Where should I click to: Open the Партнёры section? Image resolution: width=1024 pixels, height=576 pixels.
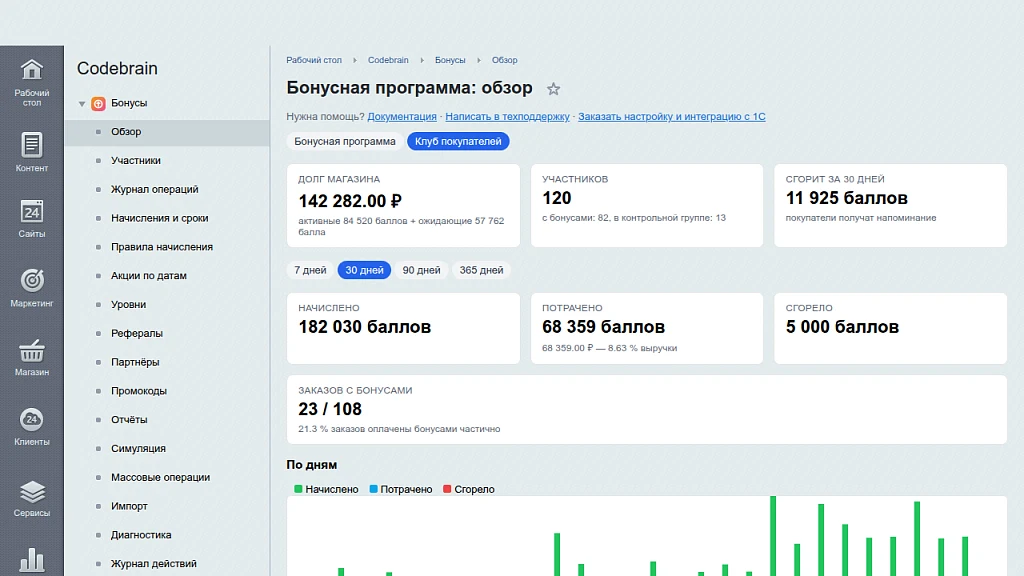pyautogui.click(x=135, y=362)
